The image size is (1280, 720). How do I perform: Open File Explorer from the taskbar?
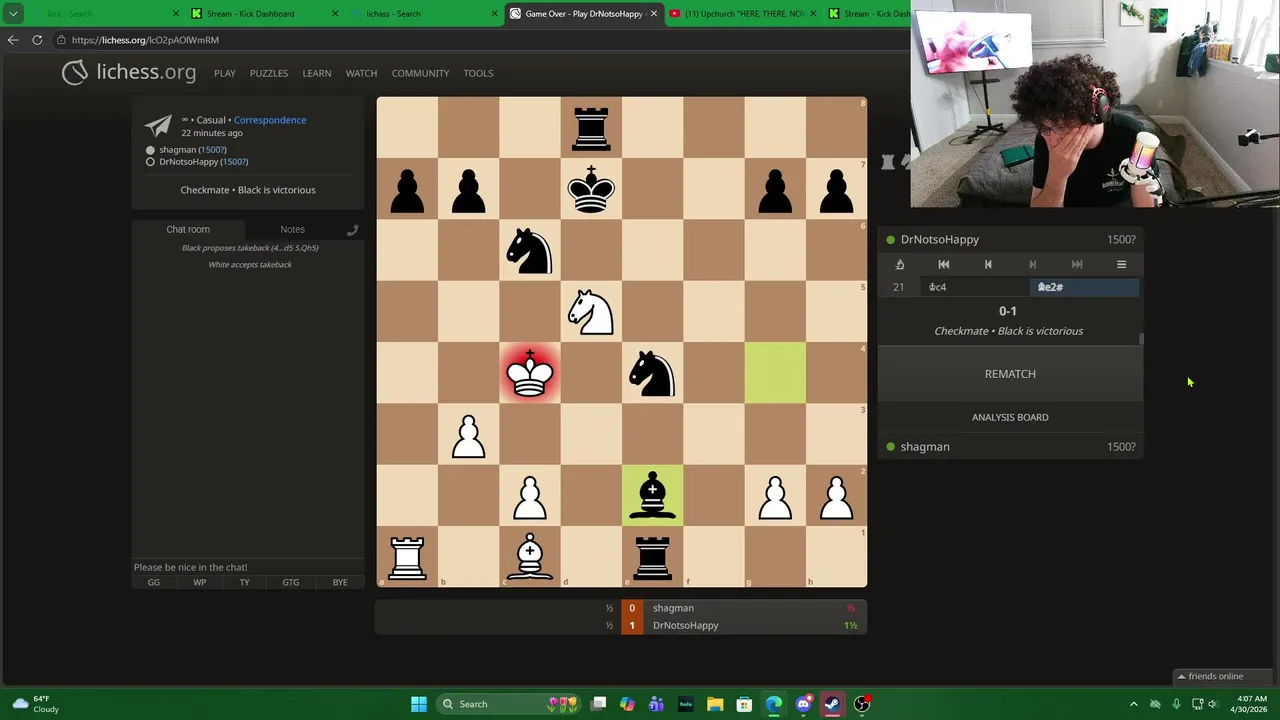pyautogui.click(x=715, y=704)
